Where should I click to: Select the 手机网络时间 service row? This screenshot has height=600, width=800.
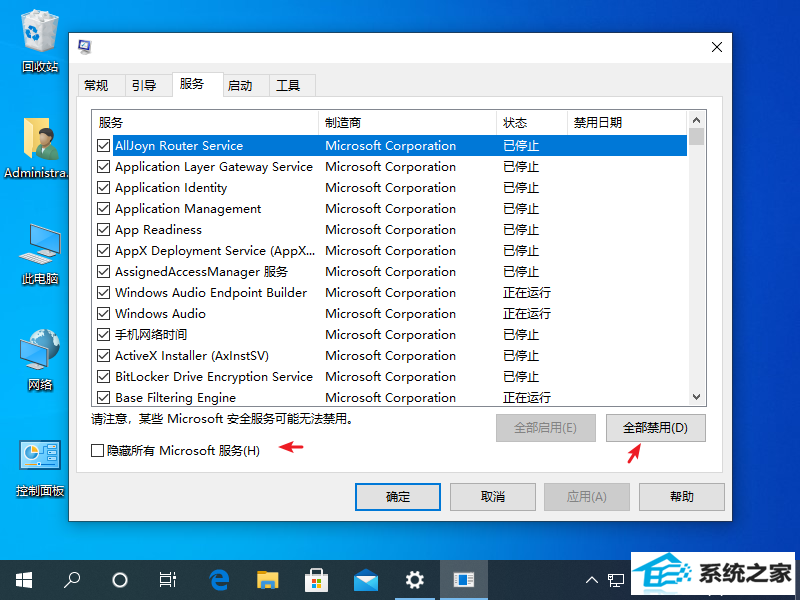390,334
